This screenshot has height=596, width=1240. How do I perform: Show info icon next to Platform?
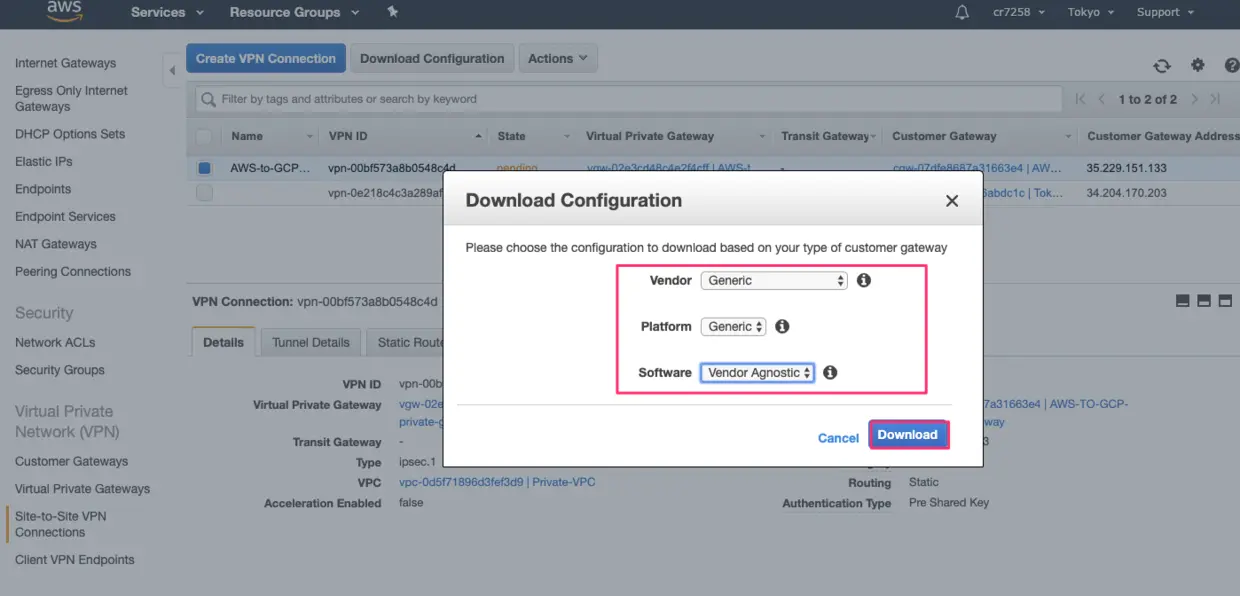click(x=782, y=326)
